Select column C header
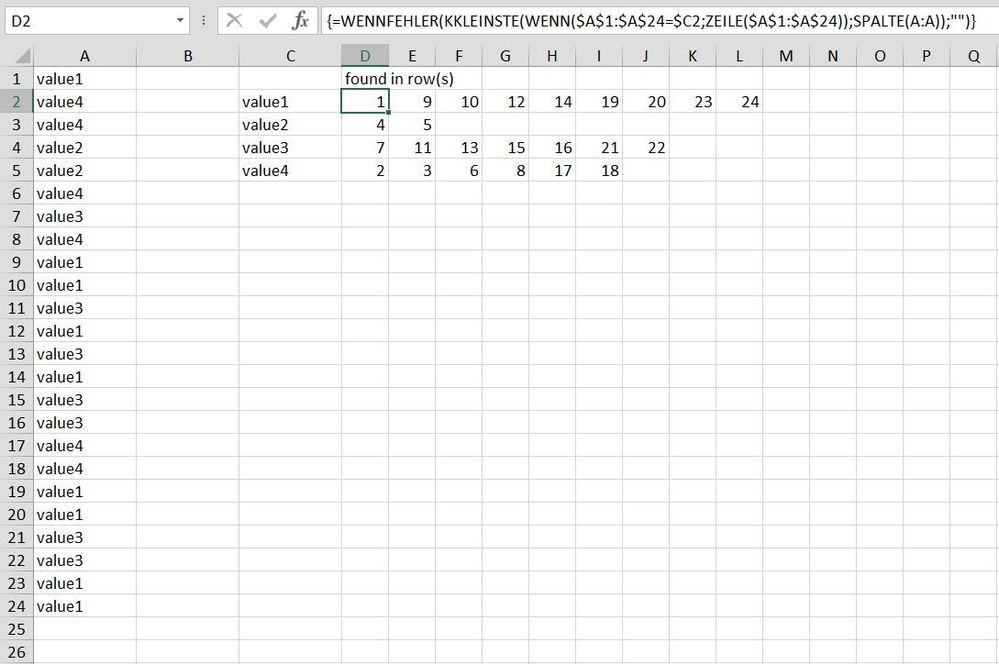Viewport: 999px width, 664px height. point(291,56)
